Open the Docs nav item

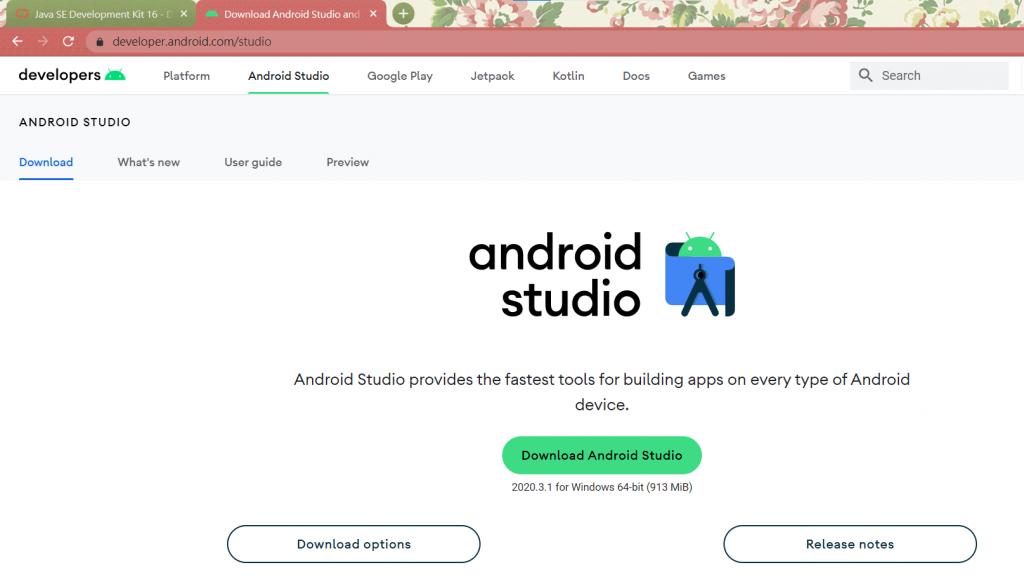pos(636,76)
